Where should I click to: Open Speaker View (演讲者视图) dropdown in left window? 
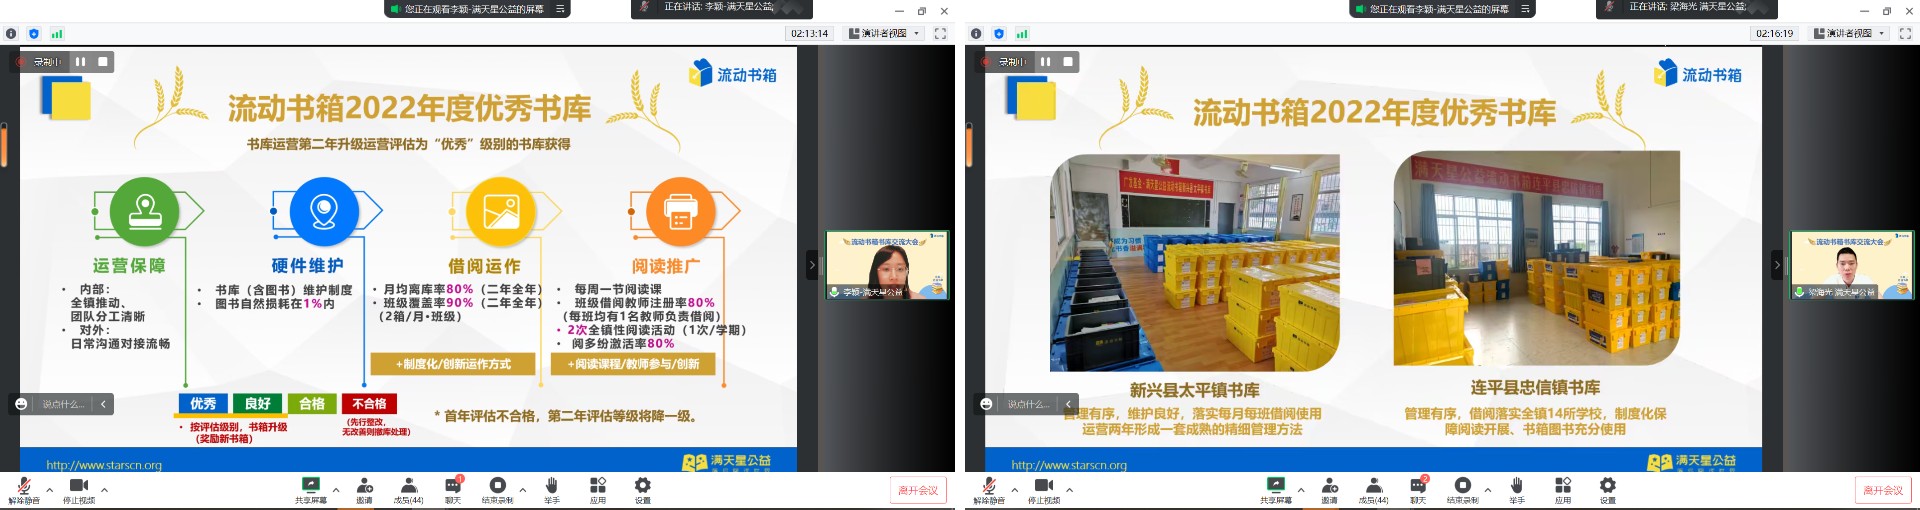tap(885, 33)
